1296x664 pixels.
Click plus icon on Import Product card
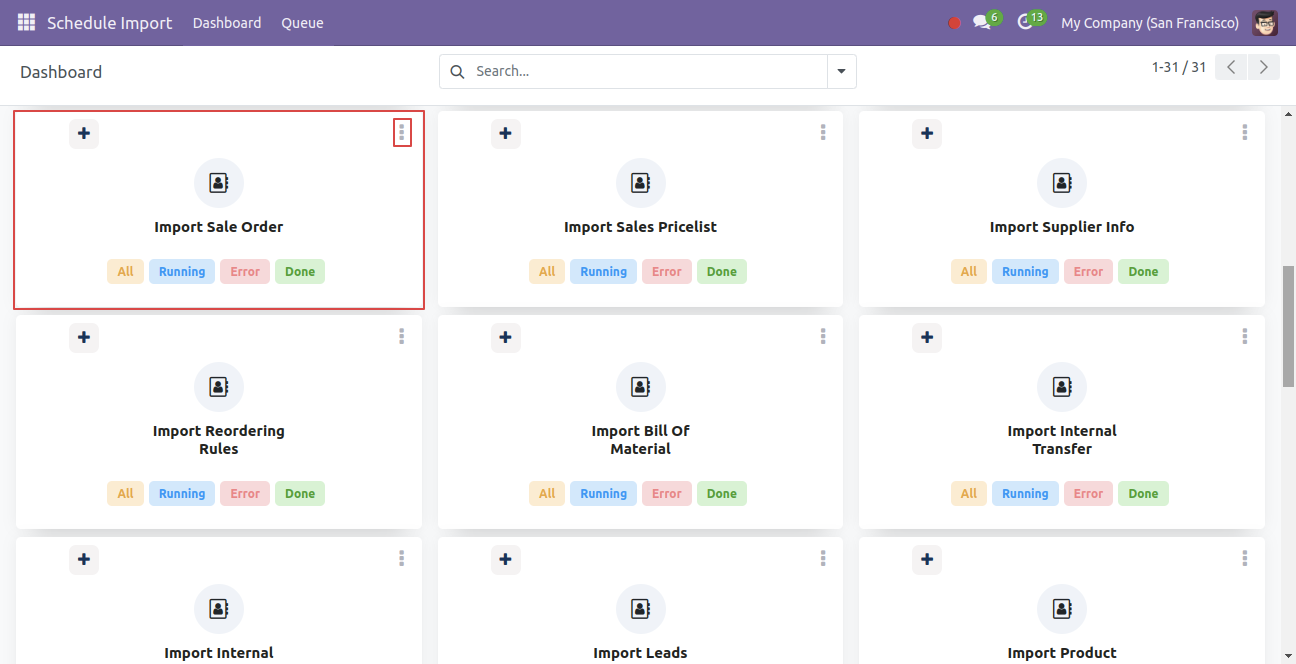tap(927, 559)
